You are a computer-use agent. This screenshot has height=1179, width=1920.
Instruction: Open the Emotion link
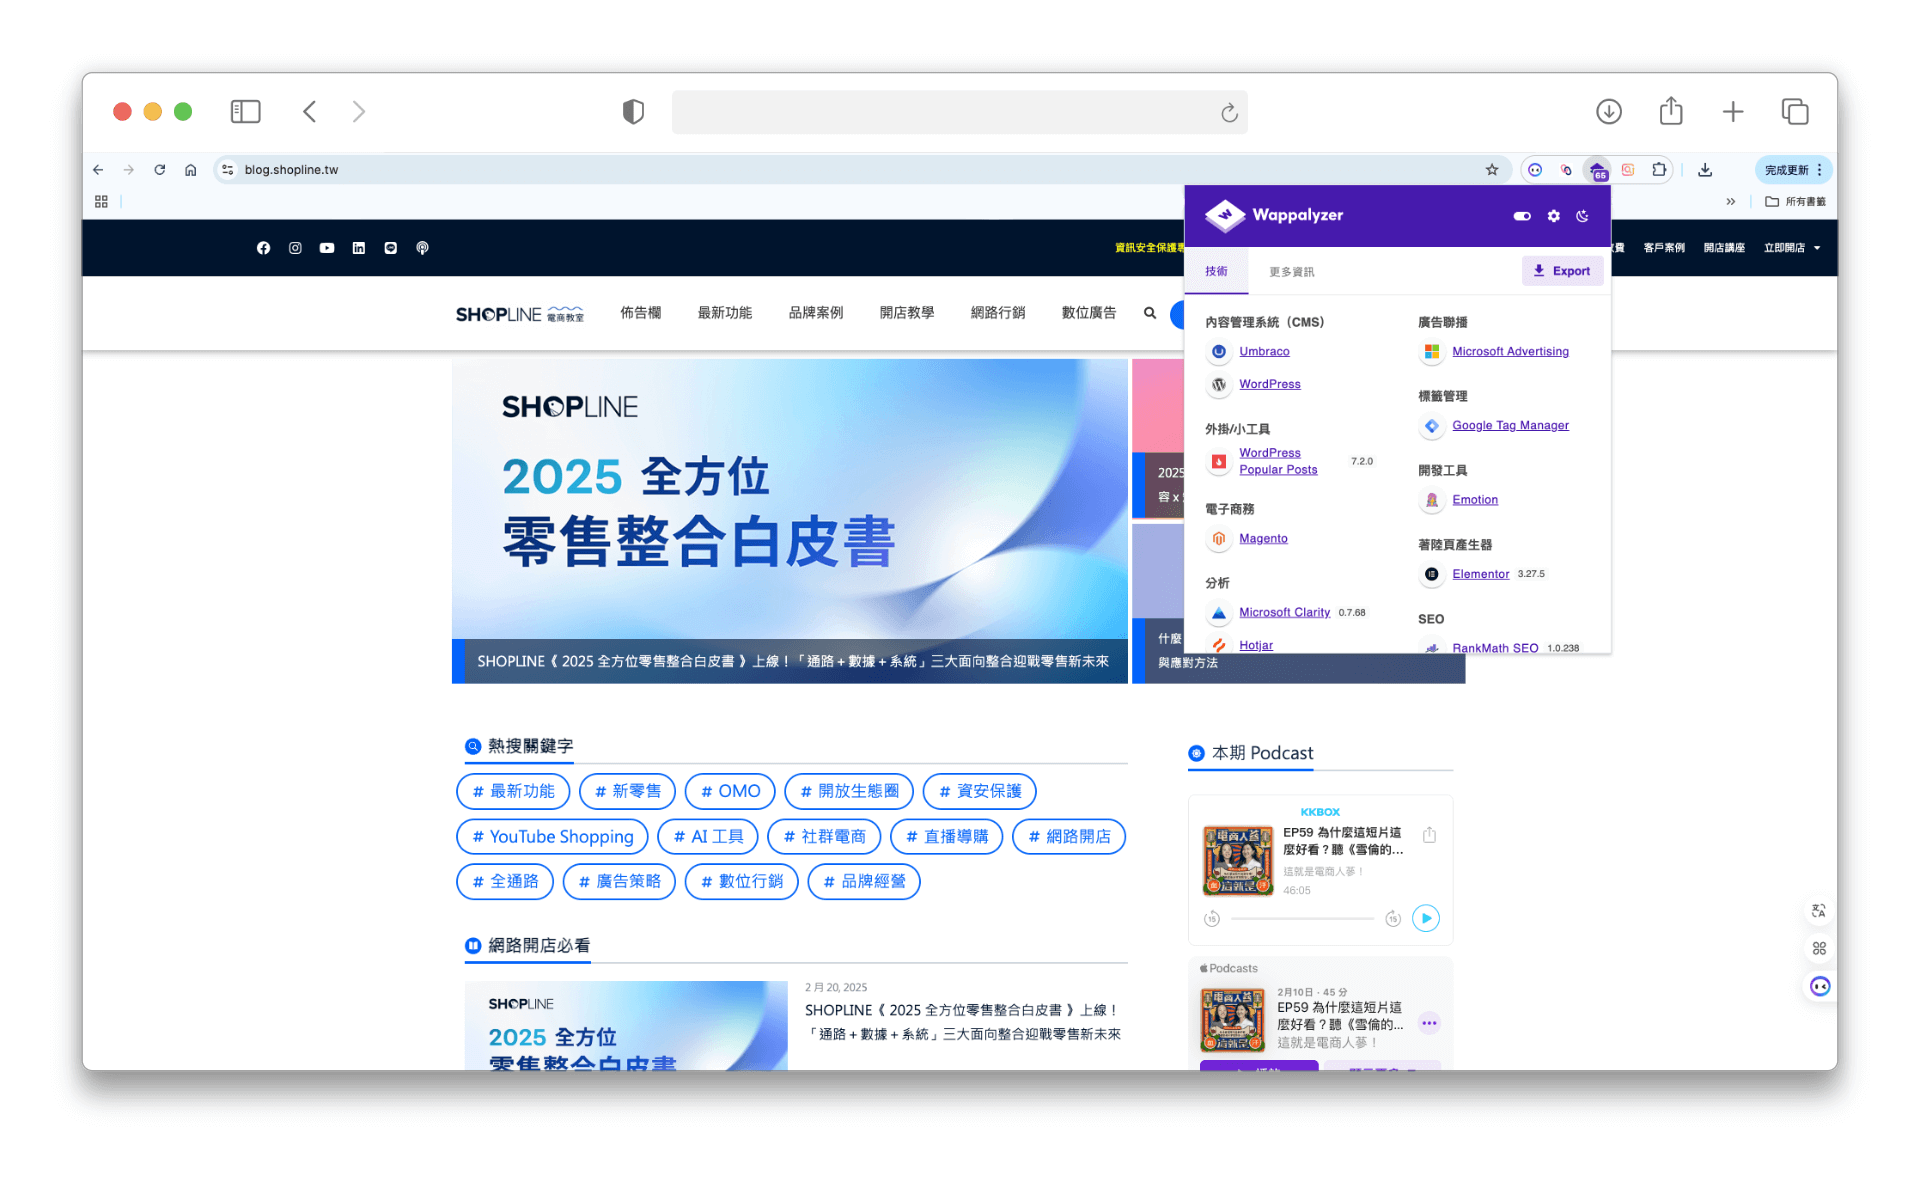1474,500
